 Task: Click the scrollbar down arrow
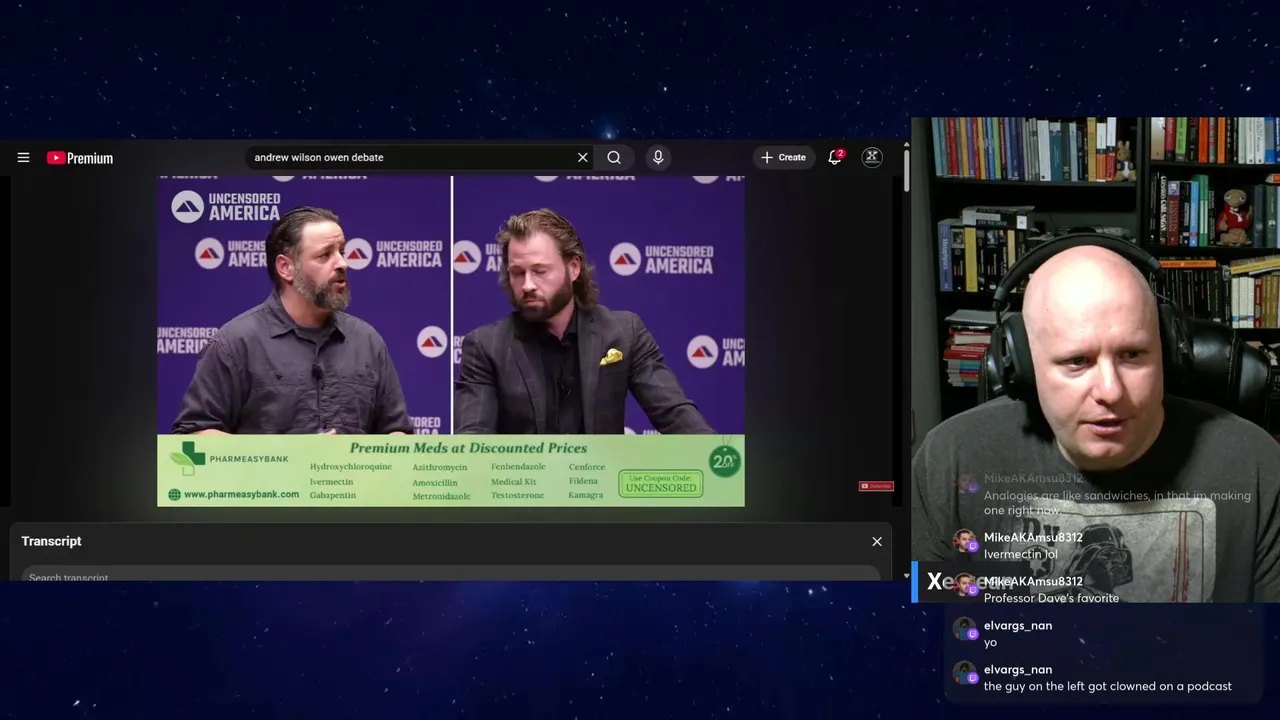pos(906,575)
